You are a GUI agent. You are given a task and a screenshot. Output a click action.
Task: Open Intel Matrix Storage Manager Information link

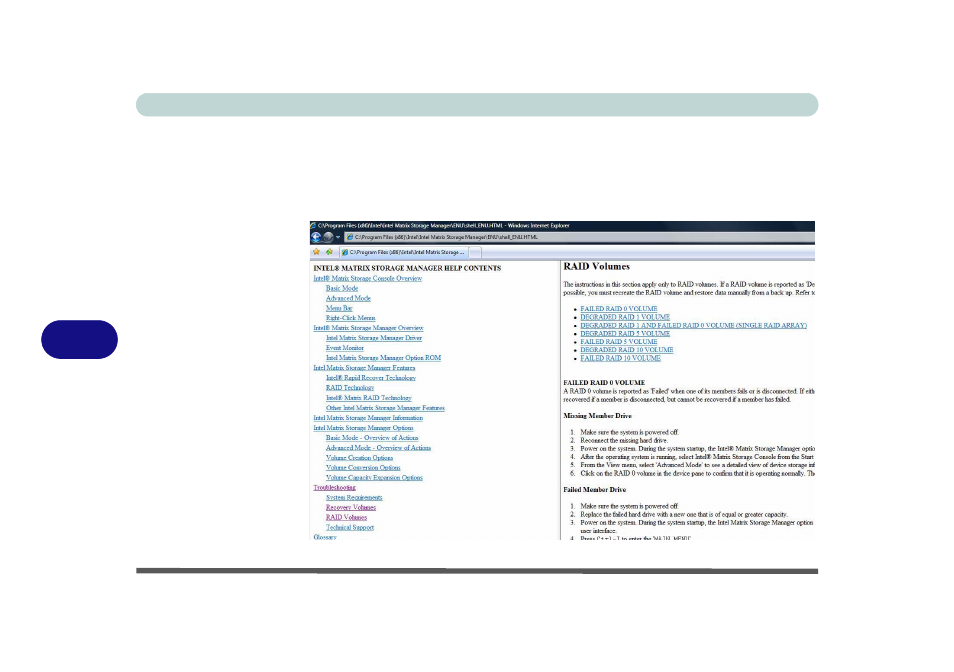pyautogui.click(x=368, y=418)
